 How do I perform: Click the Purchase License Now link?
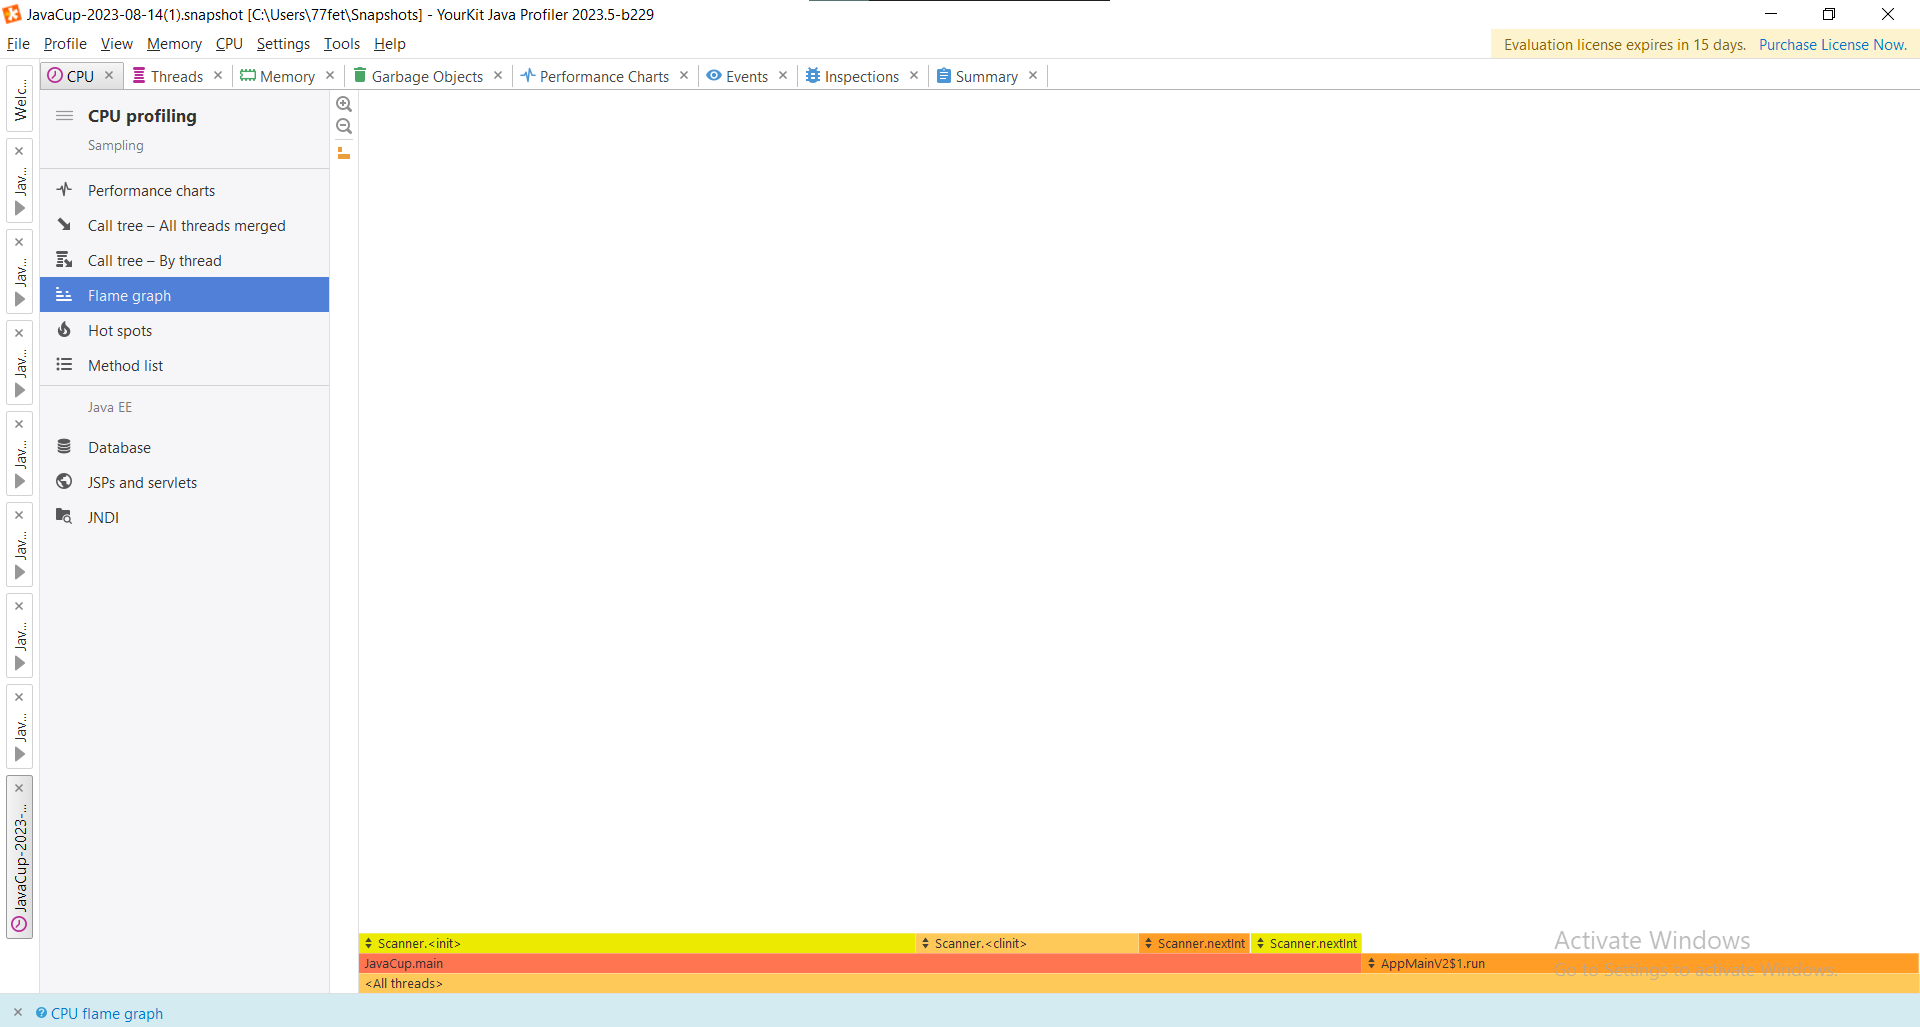[x=1834, y=44]
